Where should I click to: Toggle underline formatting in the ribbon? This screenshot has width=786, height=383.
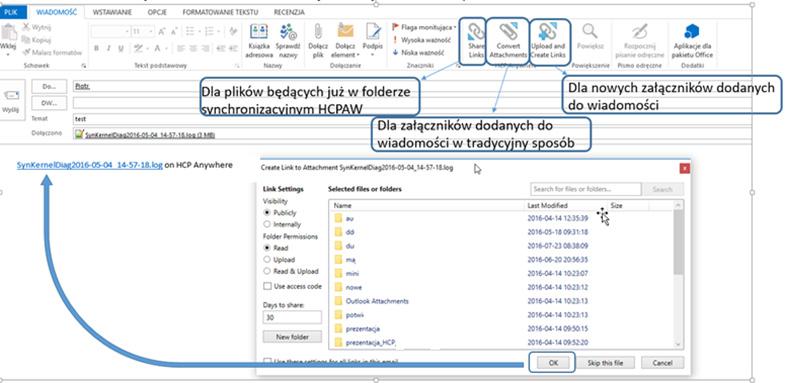click(x=121, y=49)
